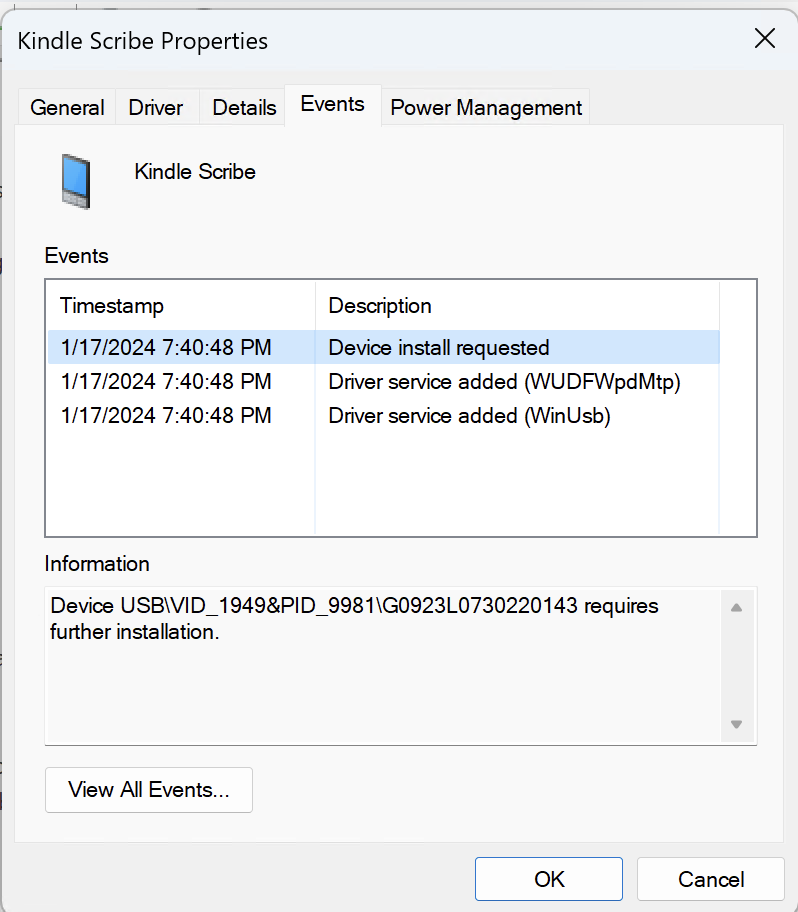The image size is (798, 912).
Task: Click the Kindle Scribe device icon
Action: pyautogui.click(x=75, y=180)
